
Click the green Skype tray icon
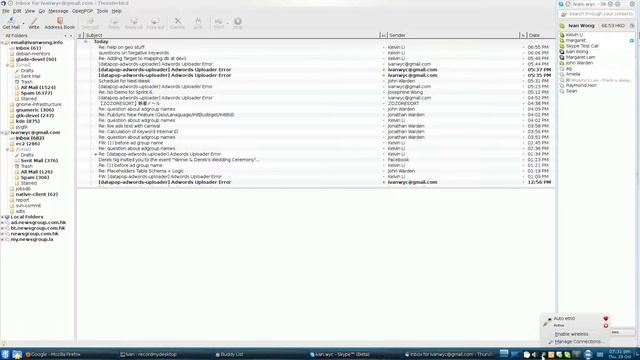point(567,355)
